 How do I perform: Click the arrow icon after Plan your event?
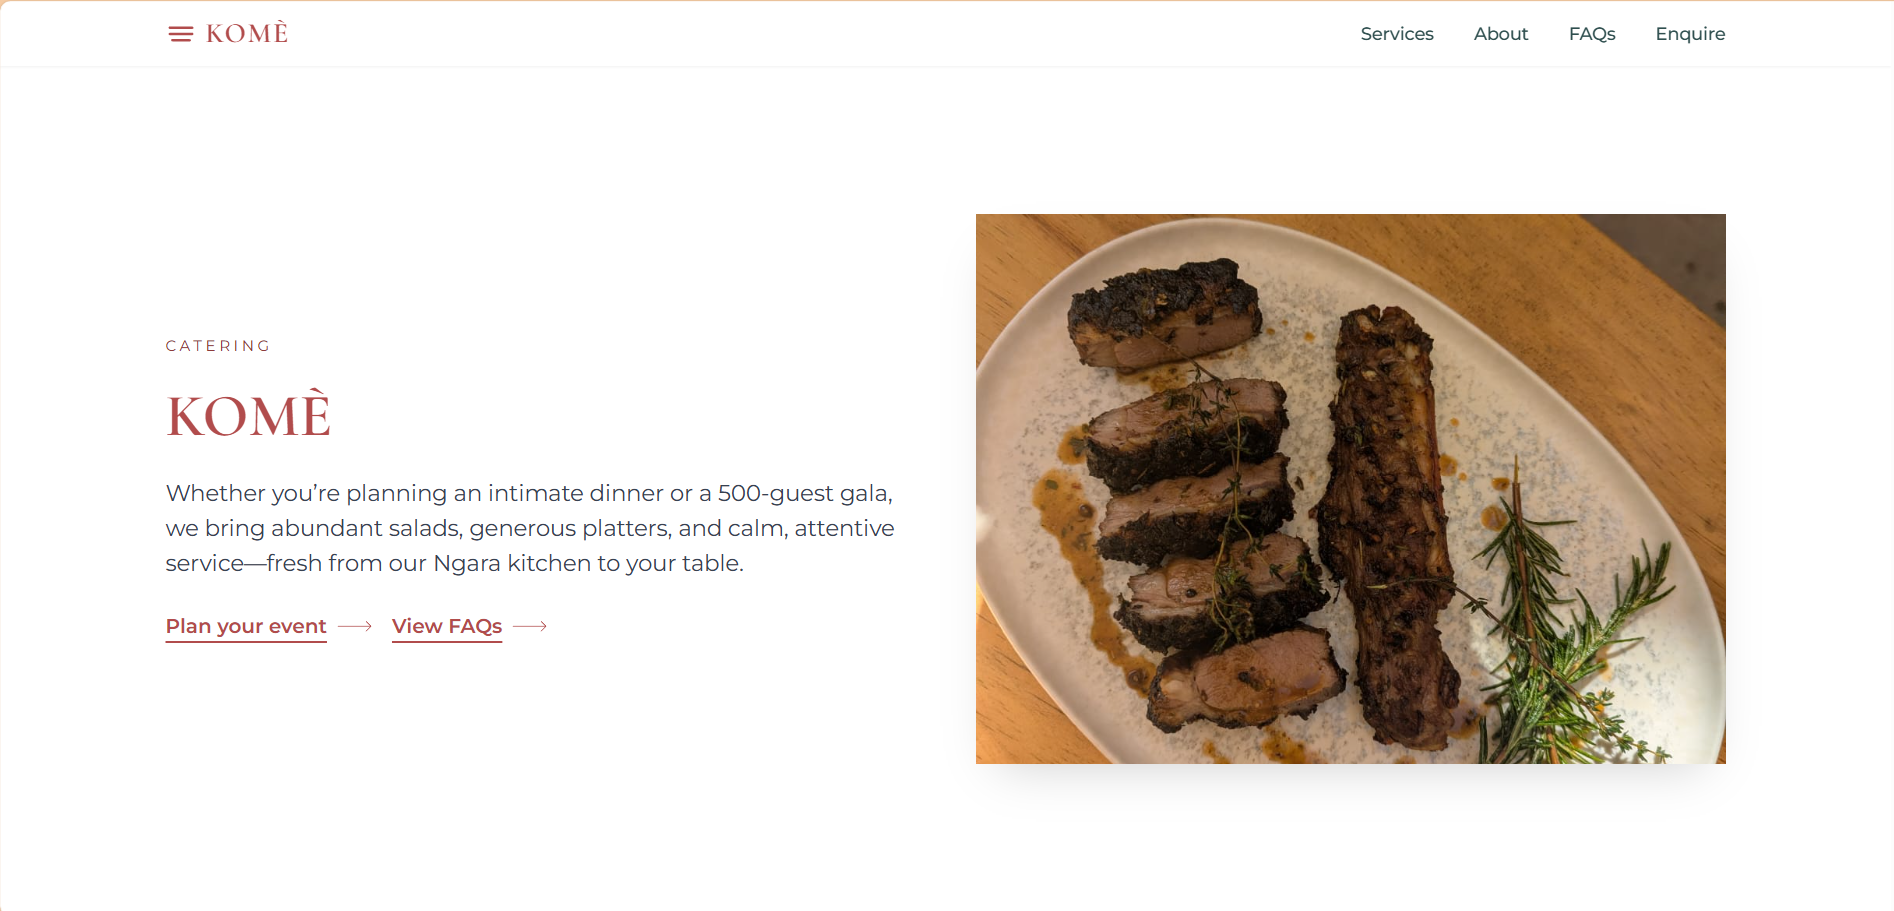pos(354,627)
